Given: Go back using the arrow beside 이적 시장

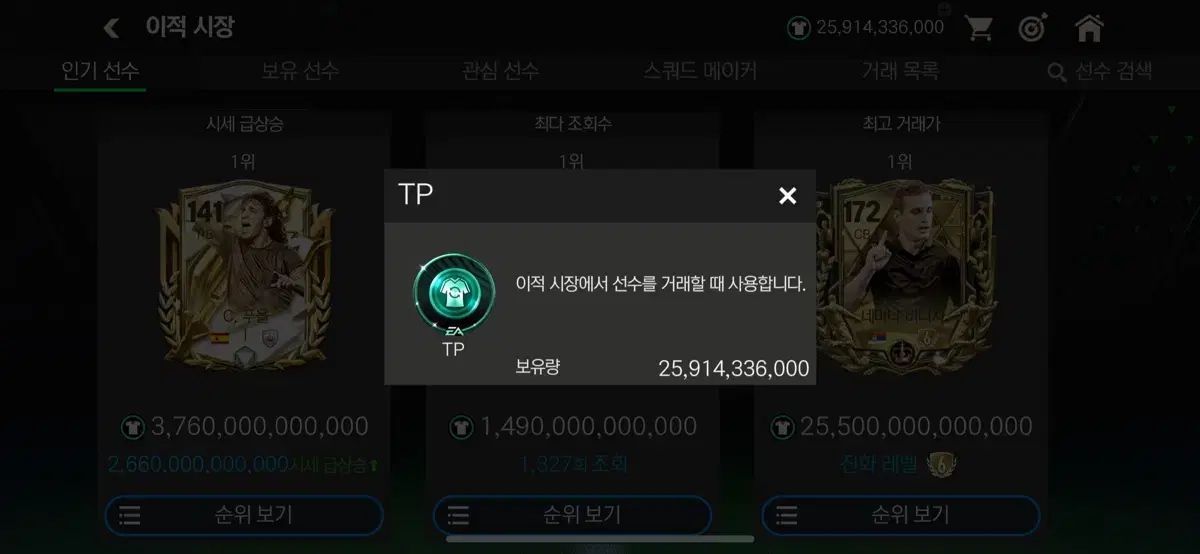Looking at the screenshot, I should (111, 28).
